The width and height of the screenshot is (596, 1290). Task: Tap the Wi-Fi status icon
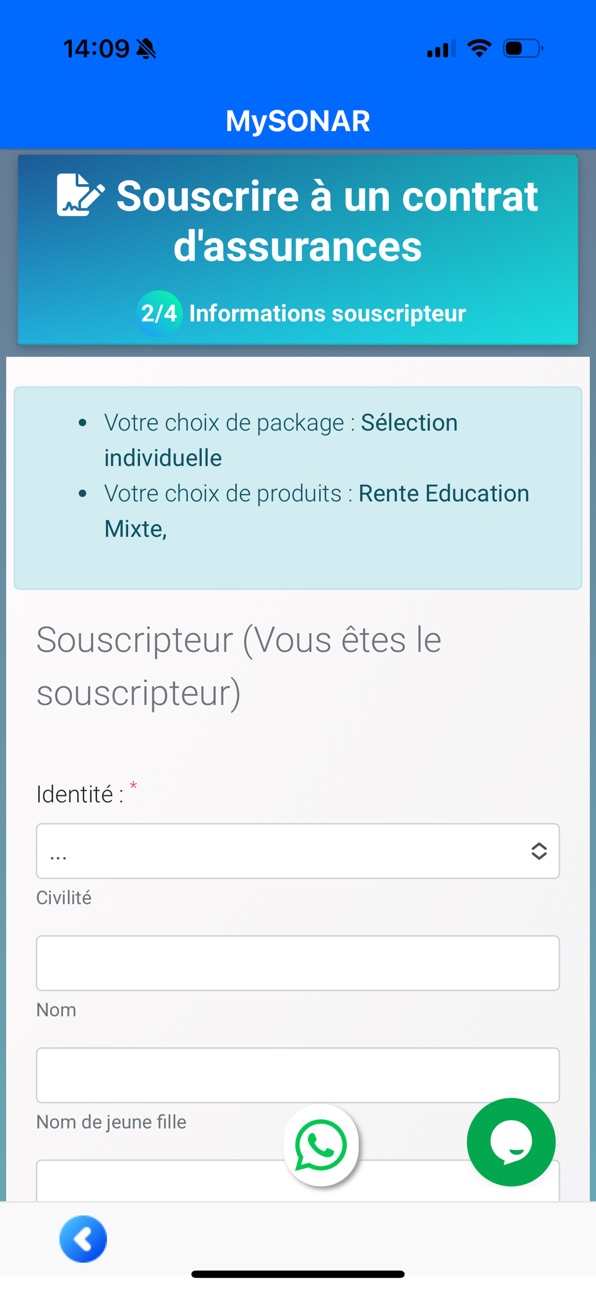pos(480,48)
